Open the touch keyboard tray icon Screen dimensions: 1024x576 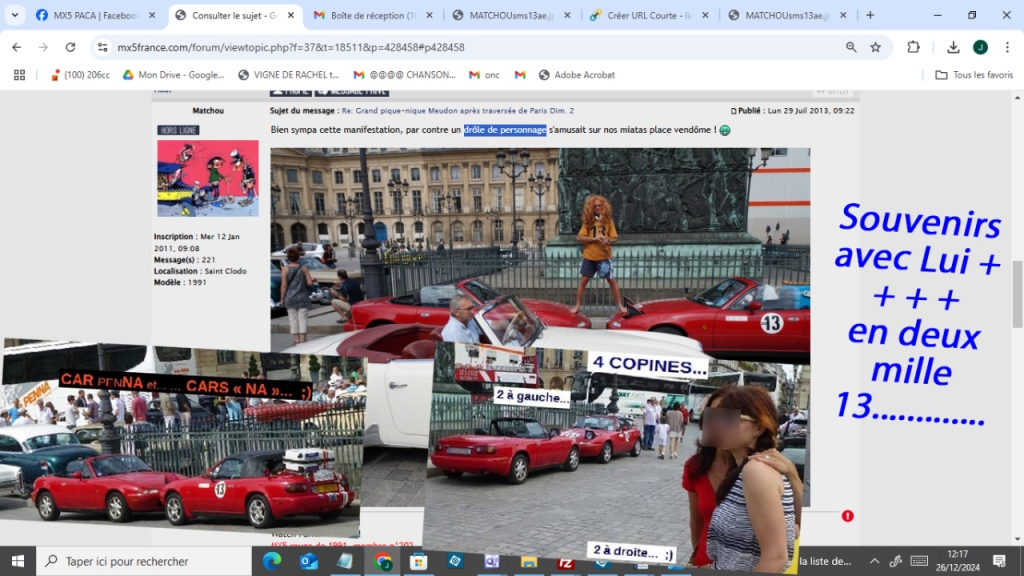[919, 561]
